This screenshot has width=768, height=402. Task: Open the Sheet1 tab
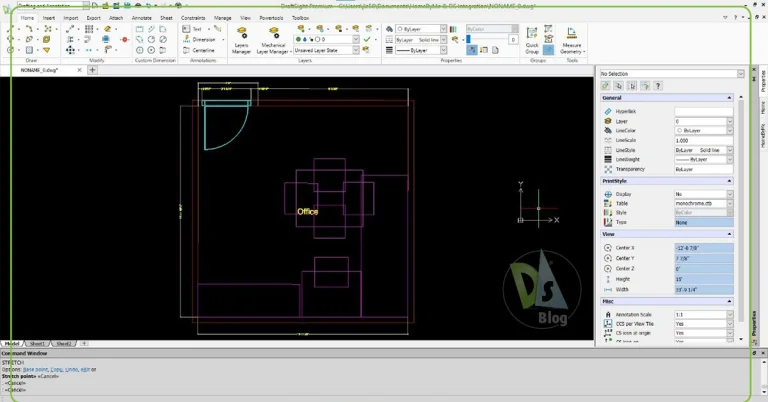click(x=37, y=342)
